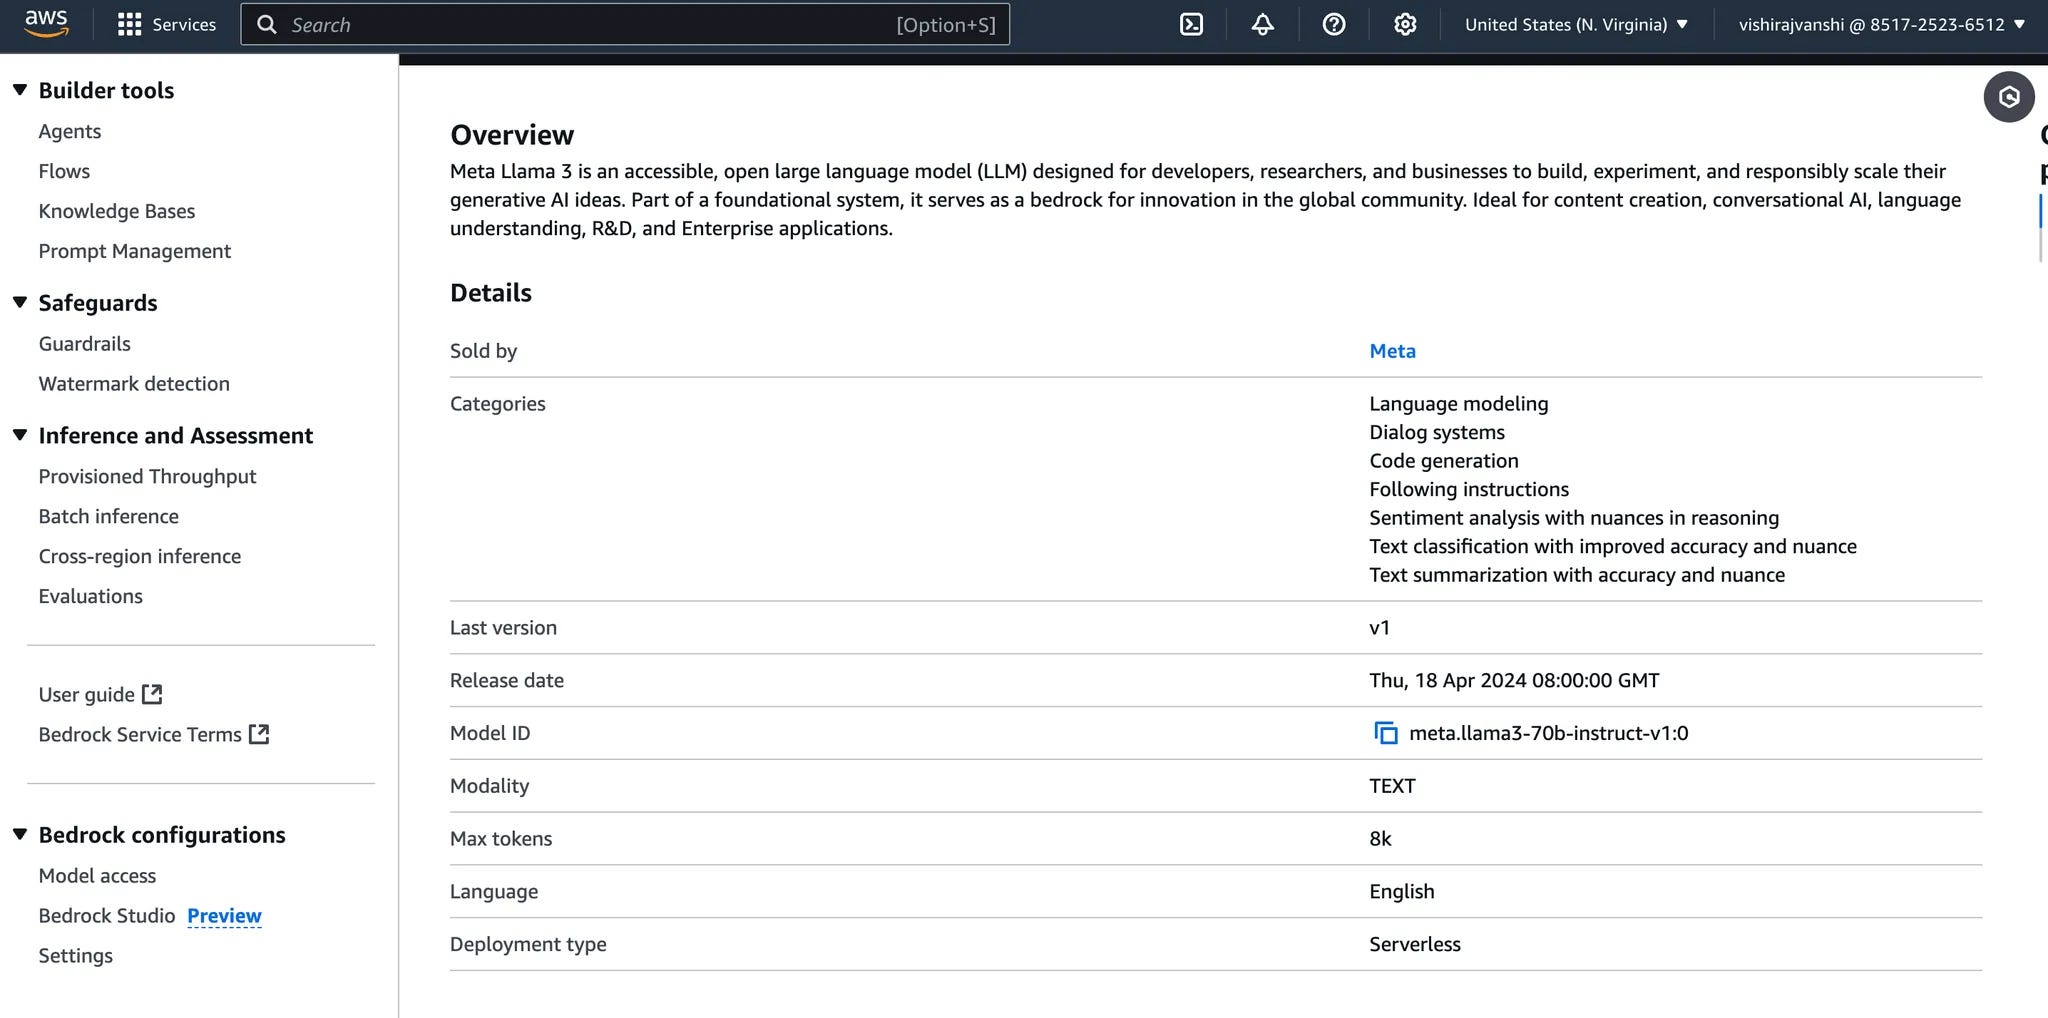Screen dimensions: 2048x1018
Task: Click the User guide external link icon
Action: point(152,694)
